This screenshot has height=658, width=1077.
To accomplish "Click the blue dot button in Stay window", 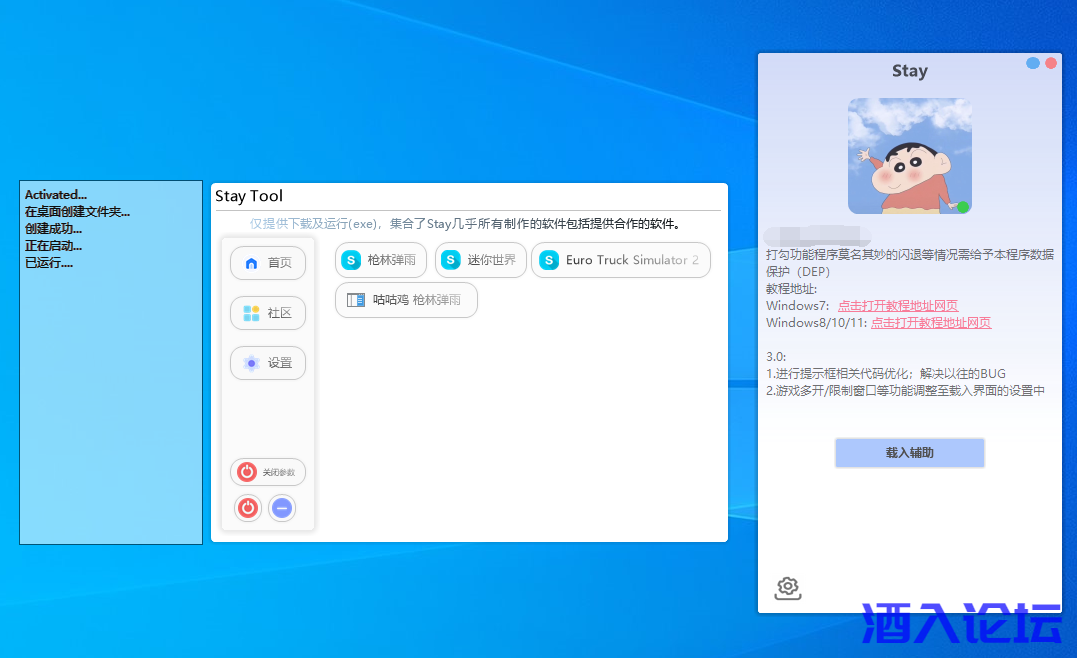I will point(1032,63).
